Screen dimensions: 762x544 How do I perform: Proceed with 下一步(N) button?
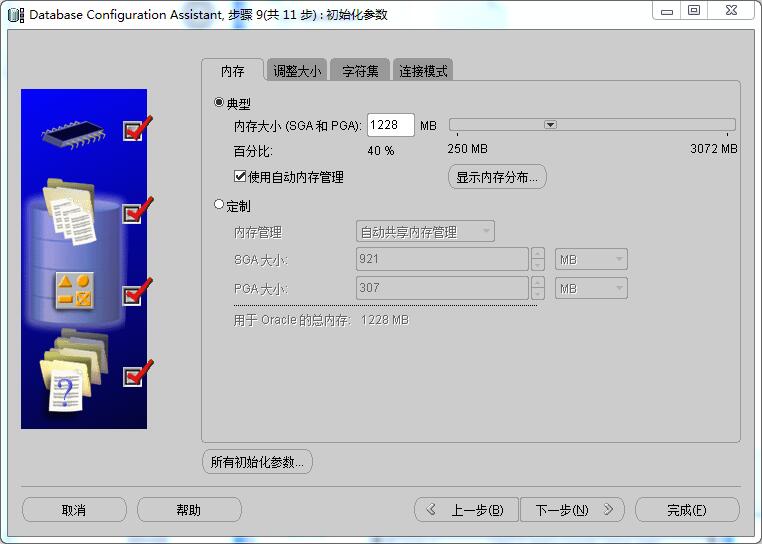point(572,509)
